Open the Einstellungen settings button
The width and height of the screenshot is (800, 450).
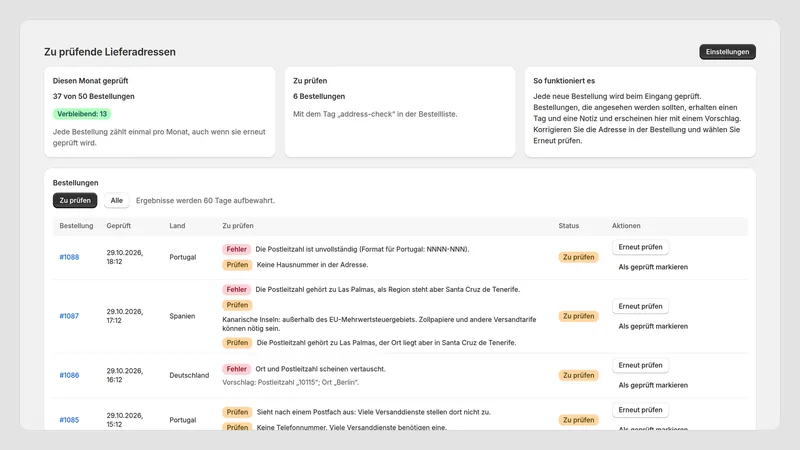coord(727,52)
